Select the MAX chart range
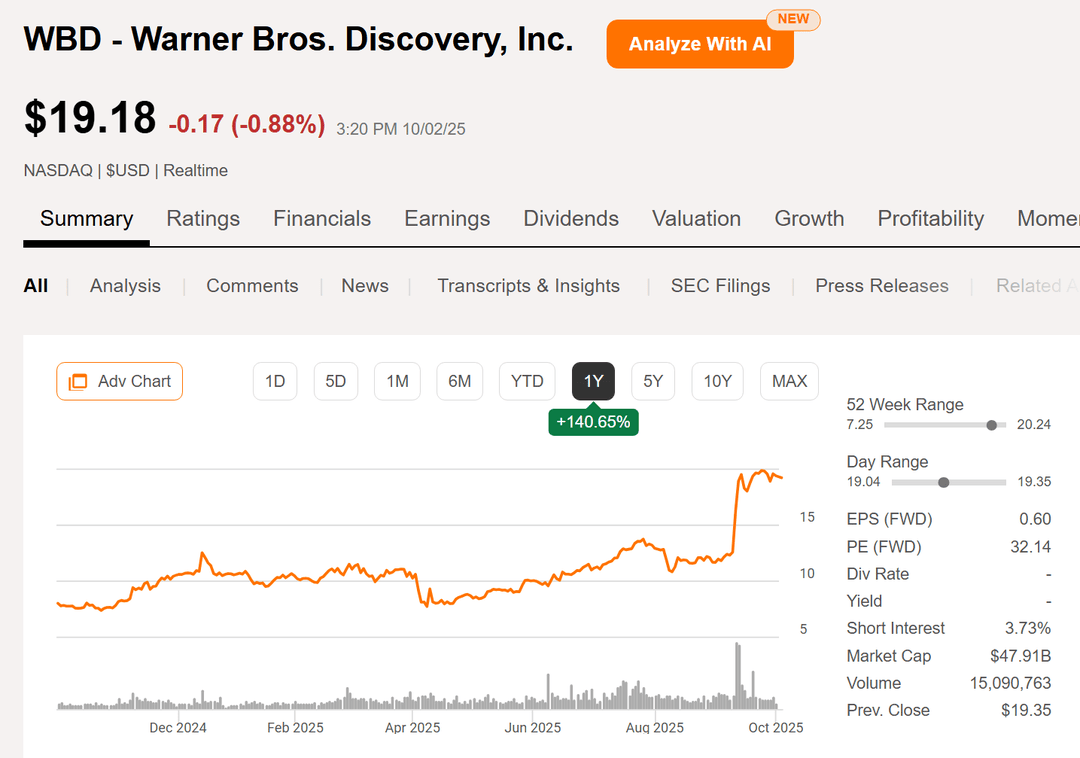Image resolution: width=1080 pixels, height=758 pixels. pyautogui.click(x=789, y=381)
